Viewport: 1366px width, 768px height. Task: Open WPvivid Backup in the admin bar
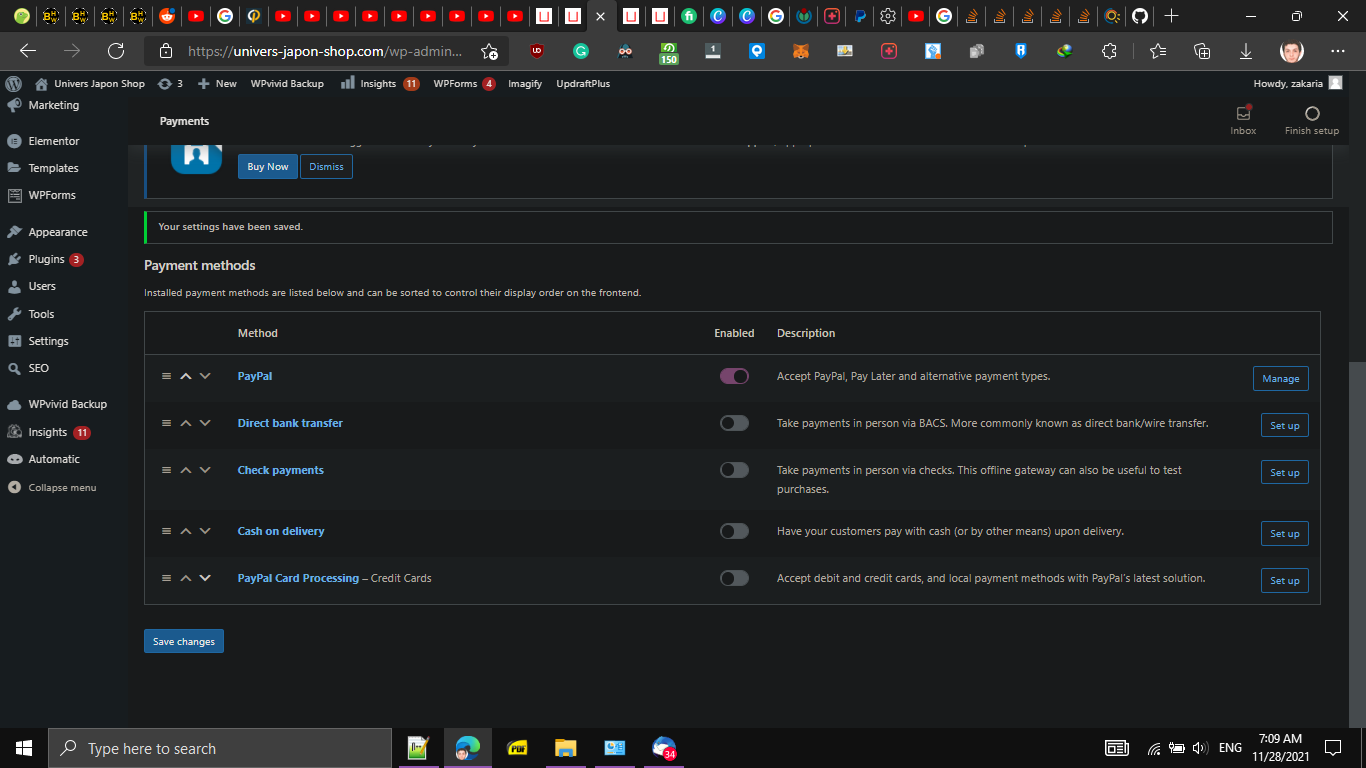287,84
